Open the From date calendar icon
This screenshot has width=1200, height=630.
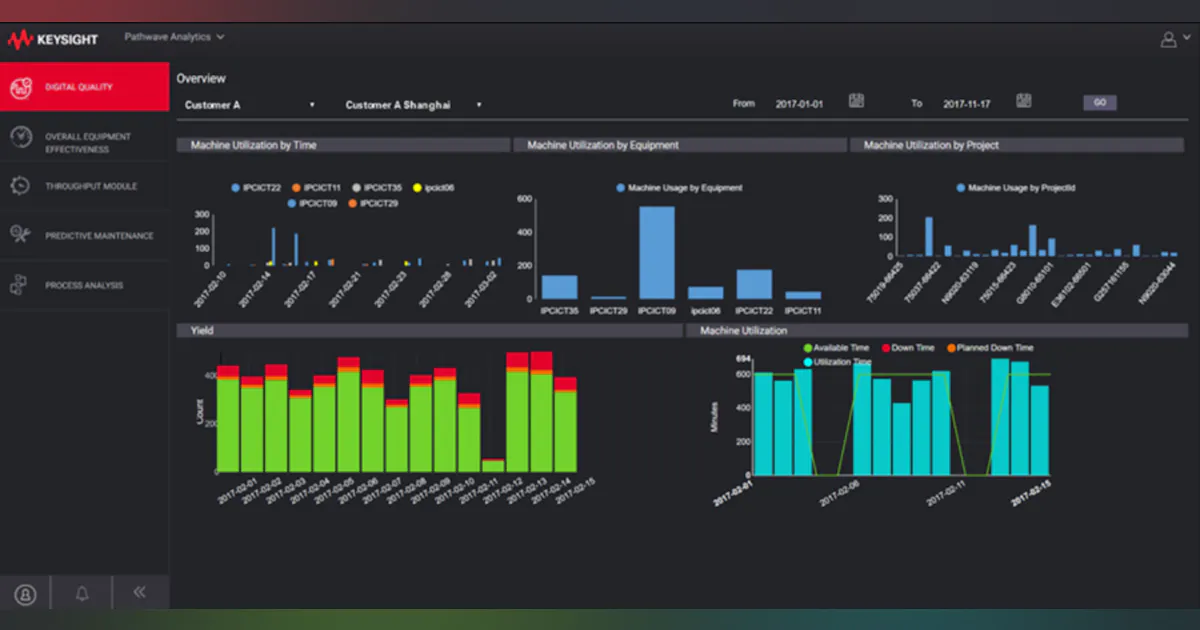[x=856, y=100]
